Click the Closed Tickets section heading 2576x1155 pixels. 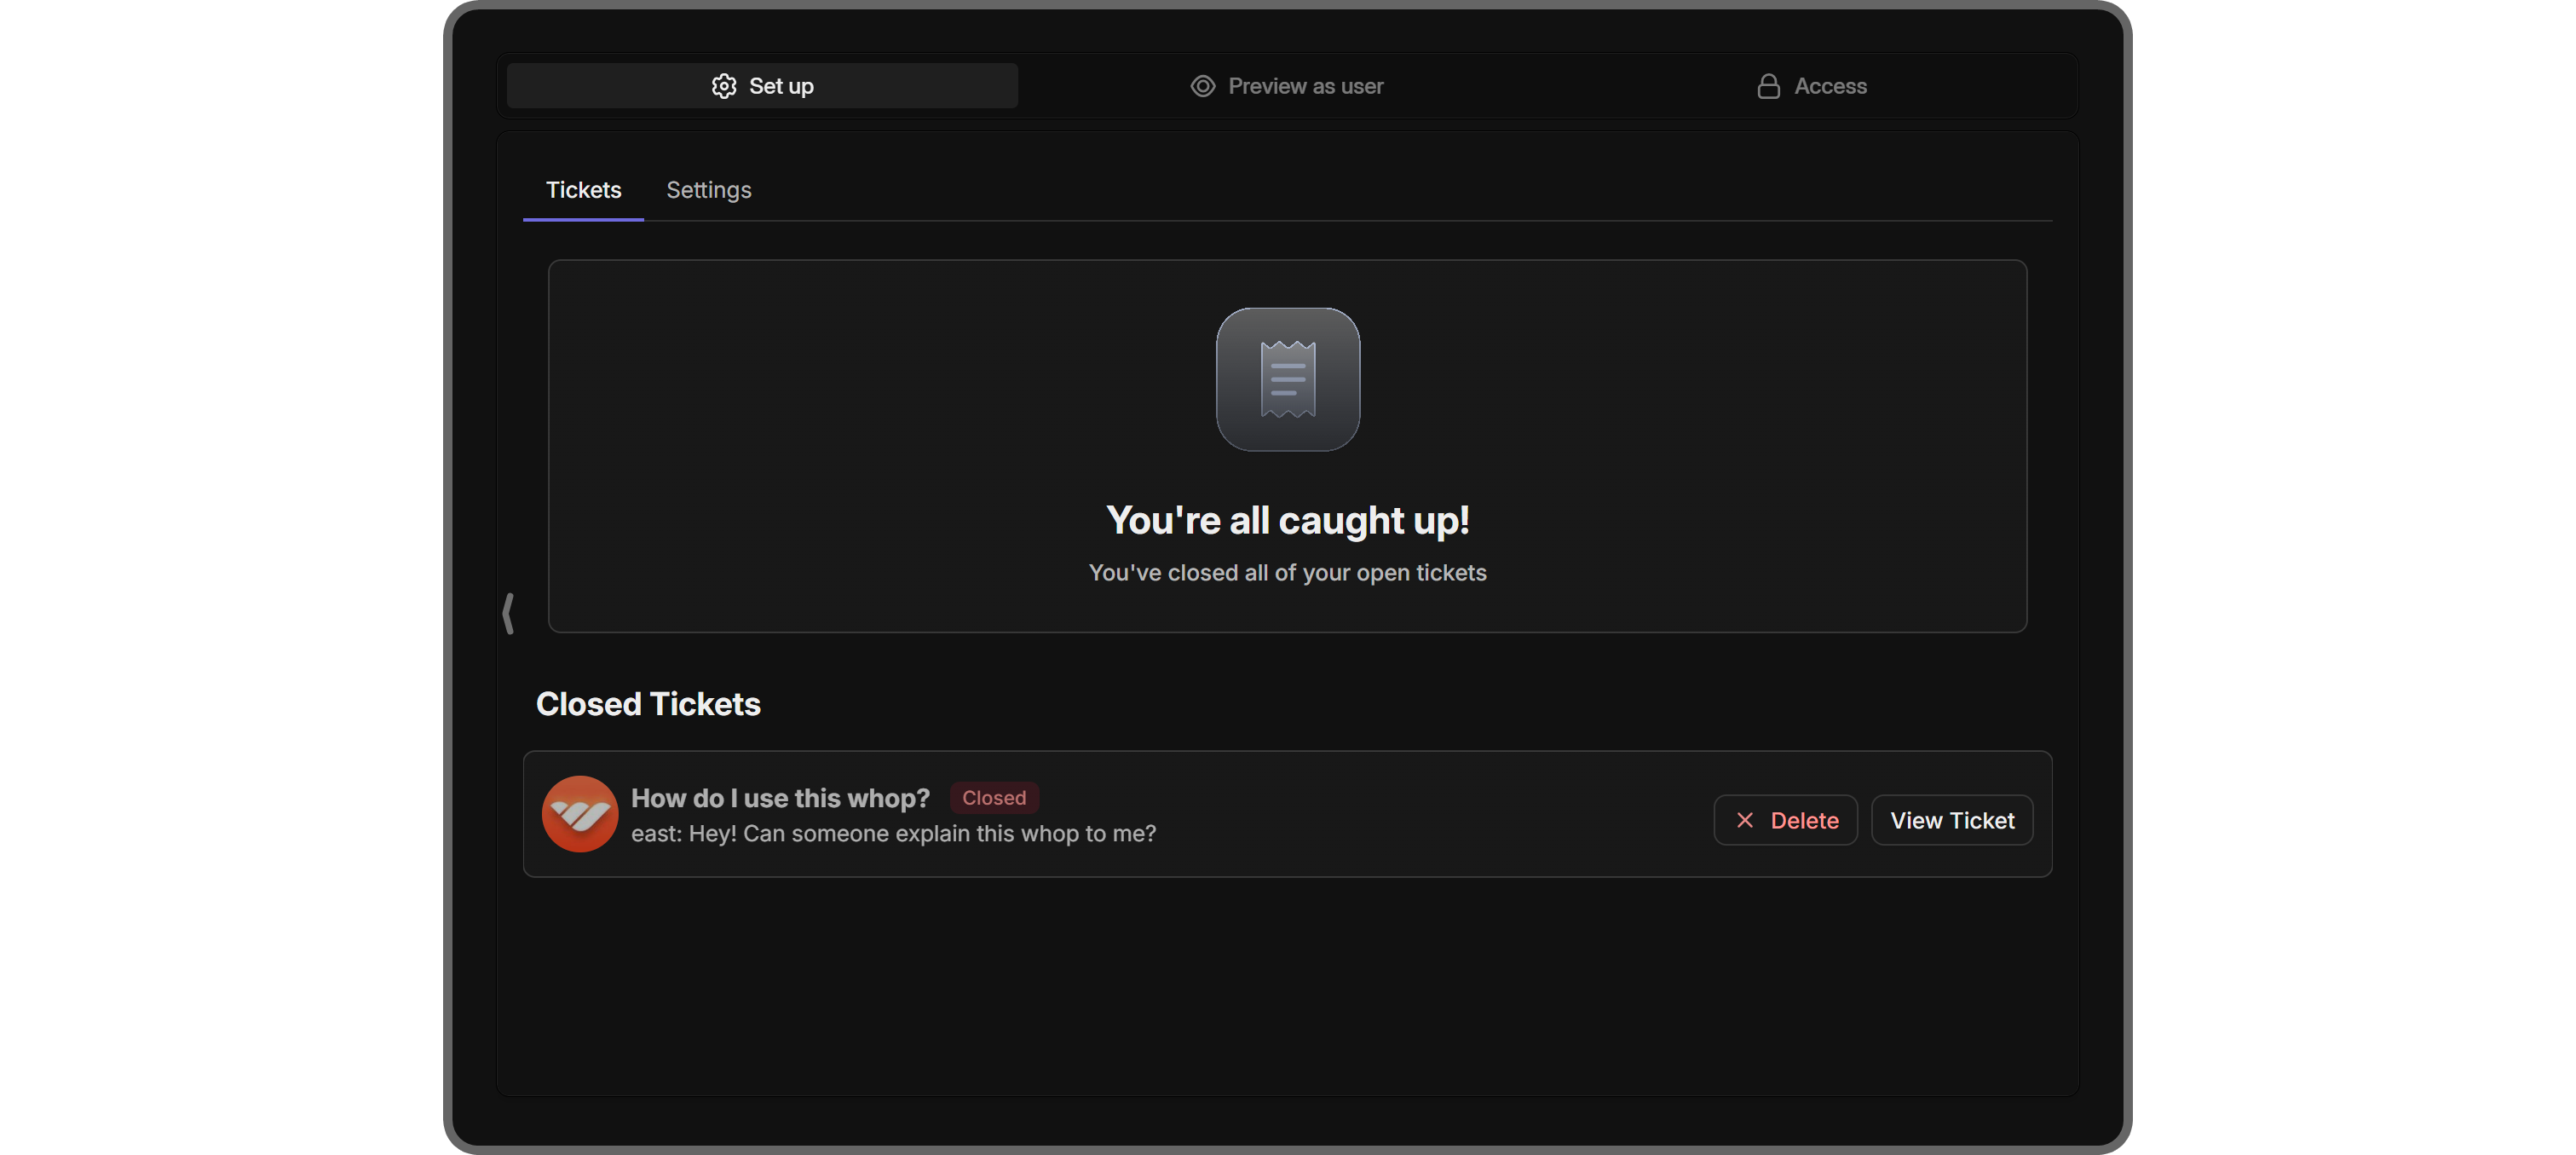click(x=648, y=704)
